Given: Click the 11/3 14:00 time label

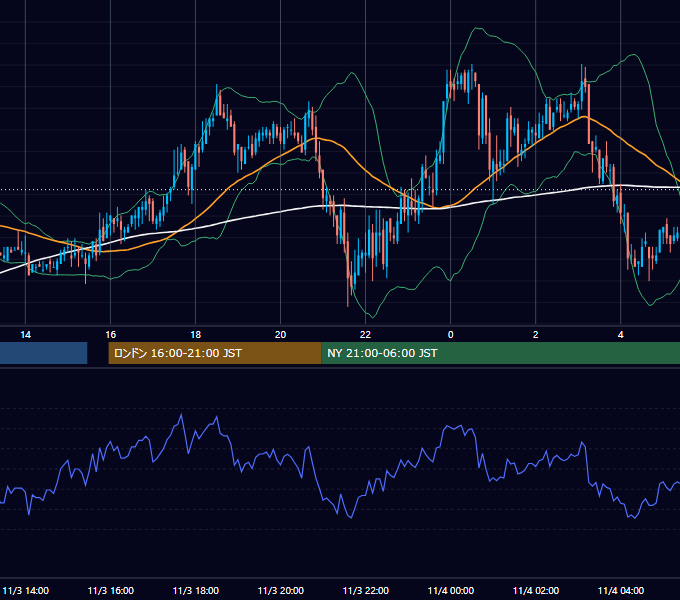Looking at the screenshot, I should coord(26,590).
